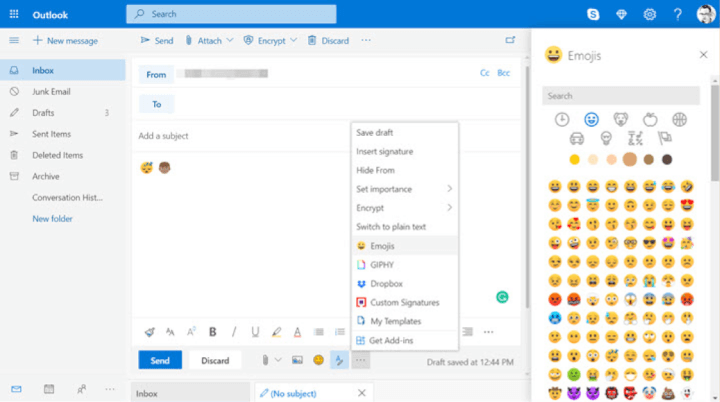
Task: Switch to Mail view in bottom-left
Action: tap(16, 389)
